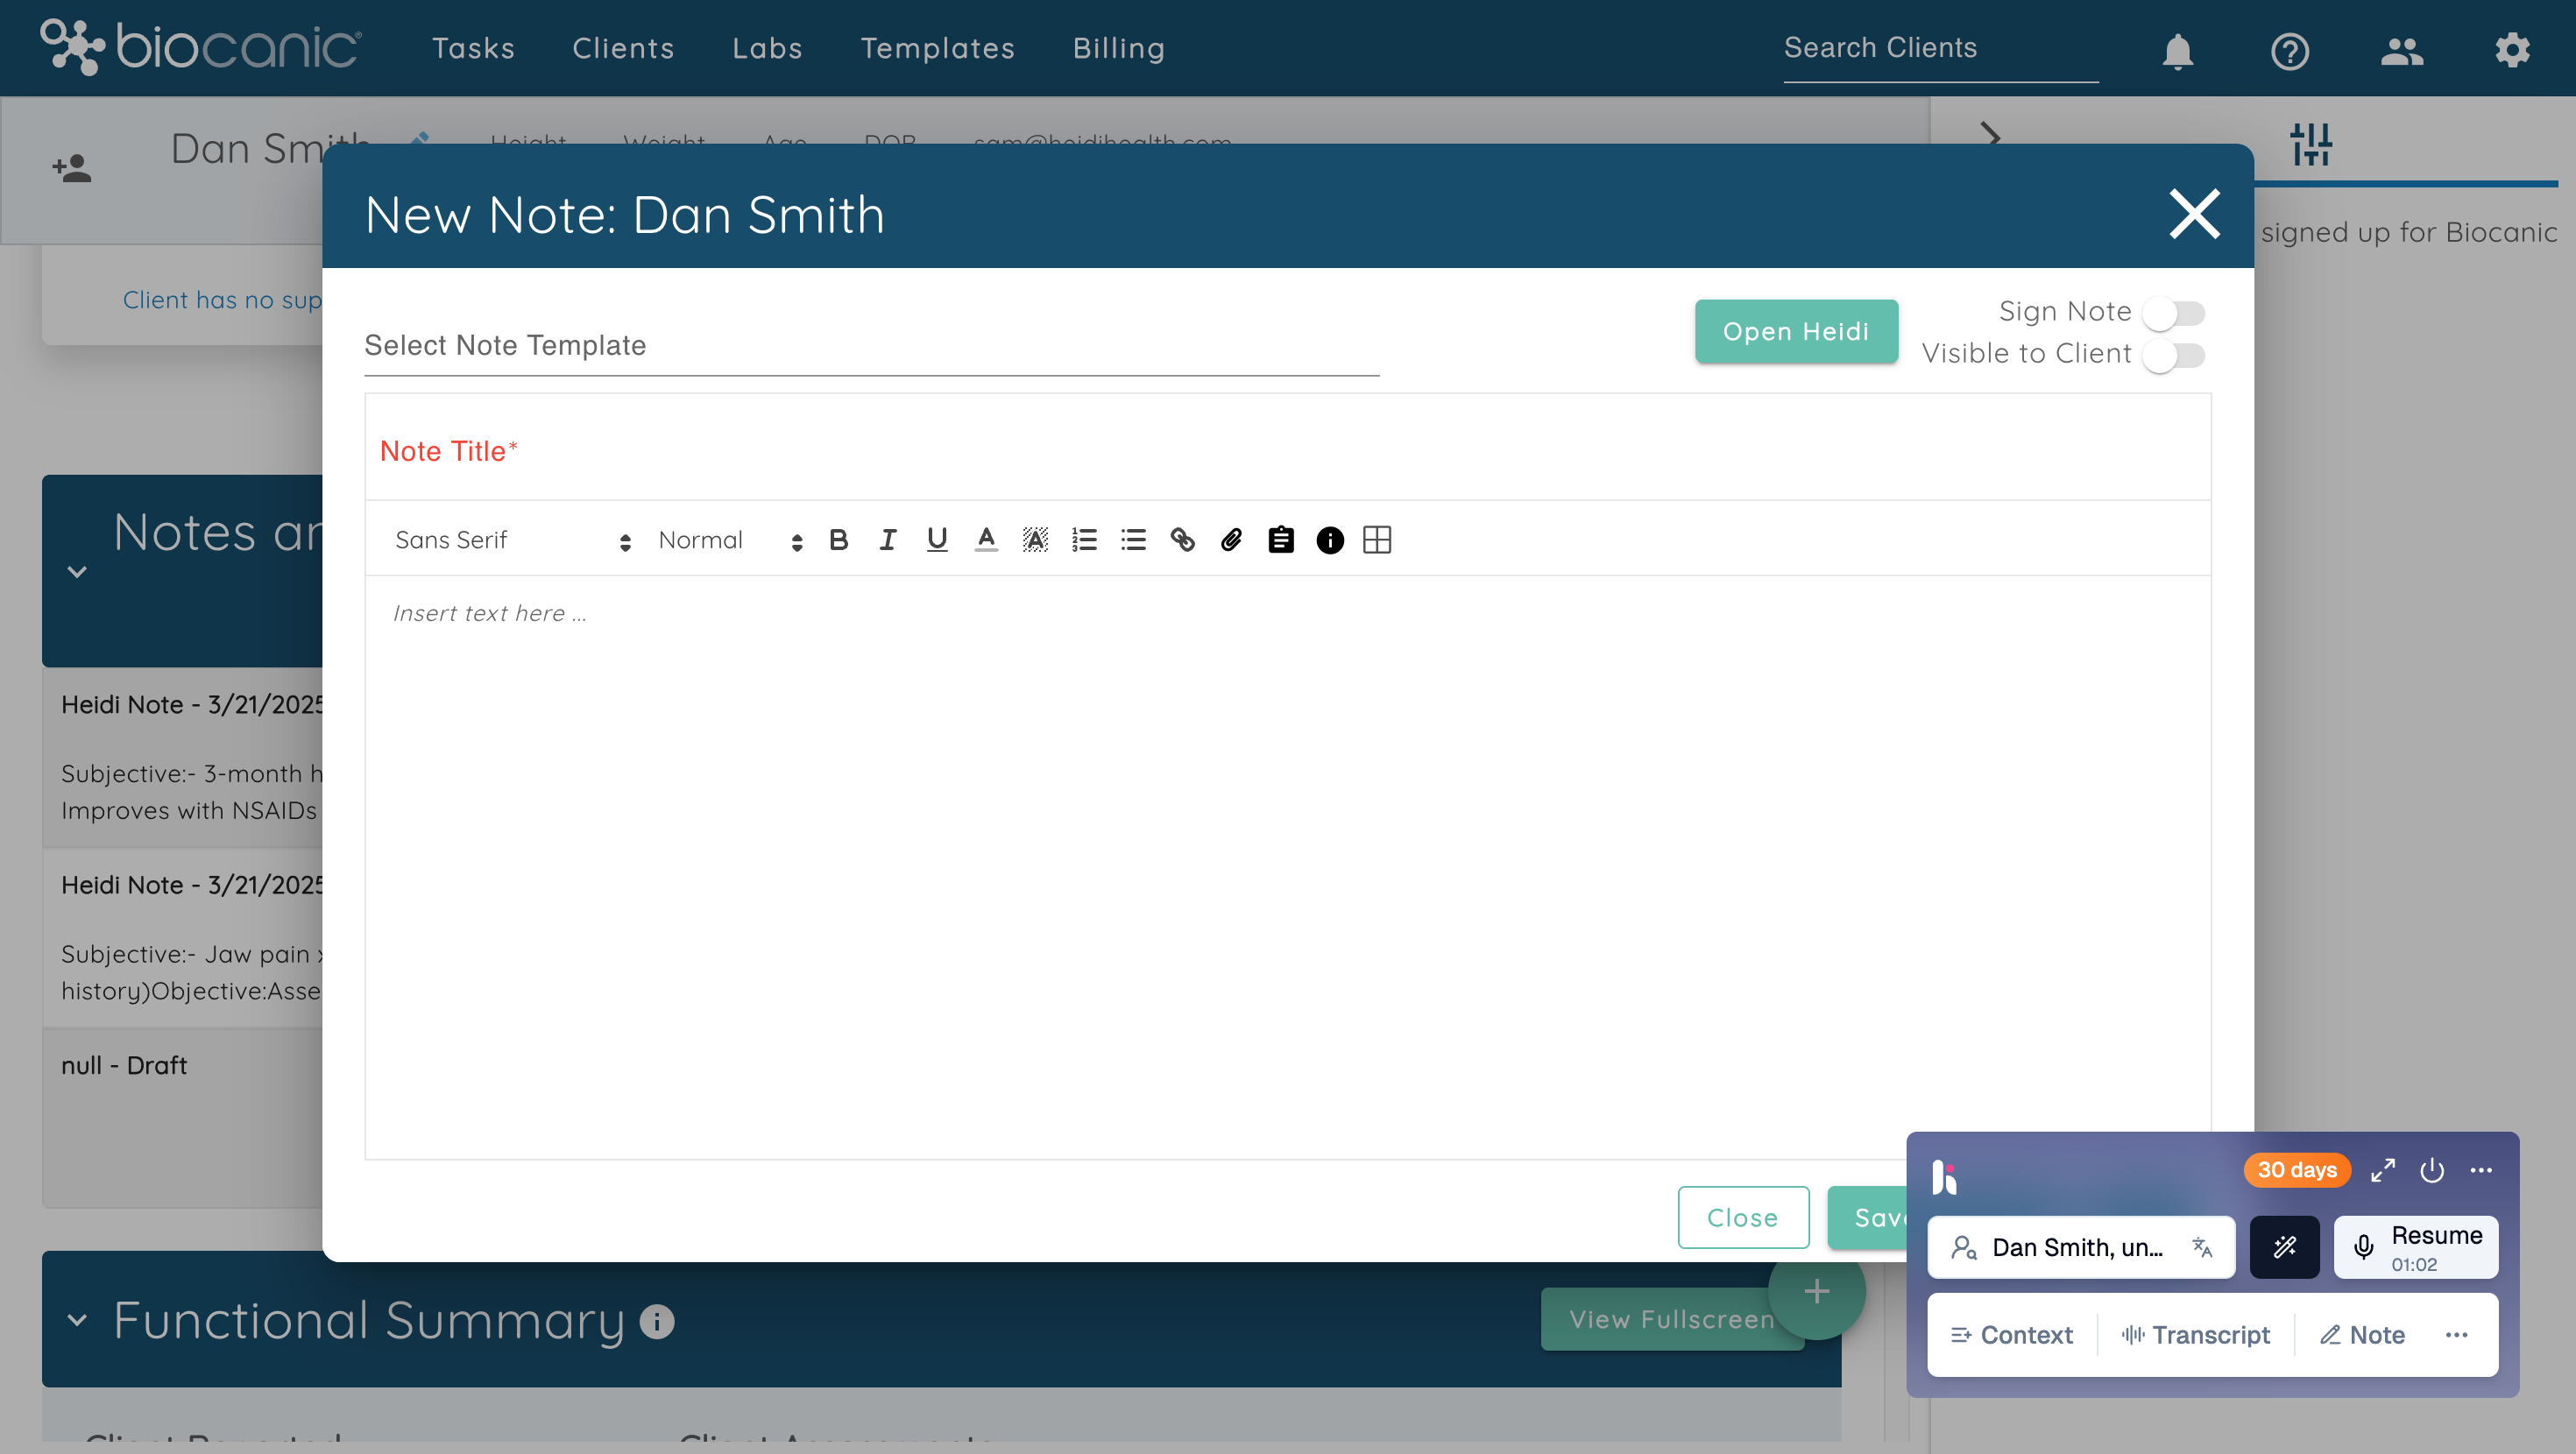Screen dimensions: 2576x1454
Task: Click the magic wand button in Heidi widget
Action: click(2284, 1247)
